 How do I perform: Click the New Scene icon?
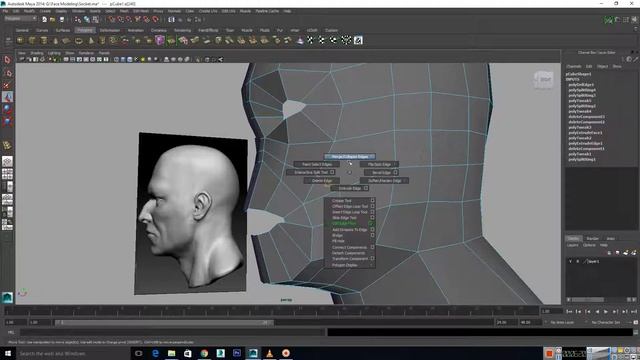click(44, 19)
